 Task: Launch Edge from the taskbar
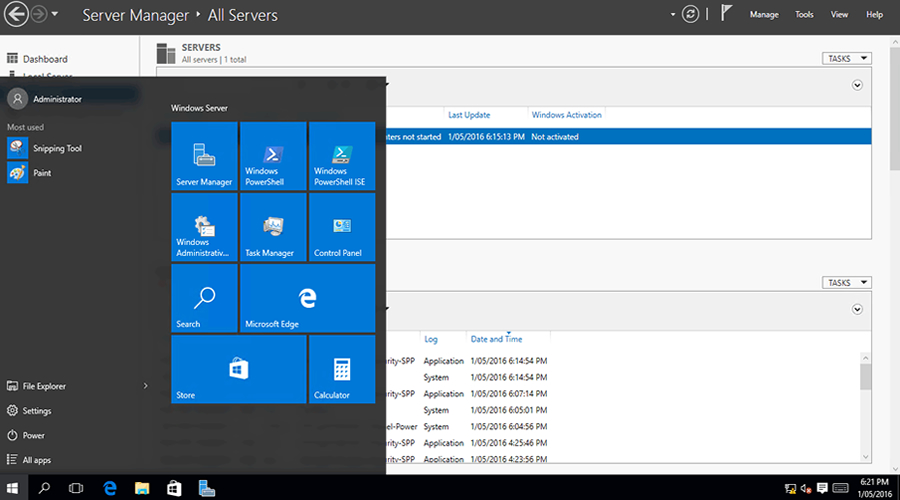coord(110,488)
